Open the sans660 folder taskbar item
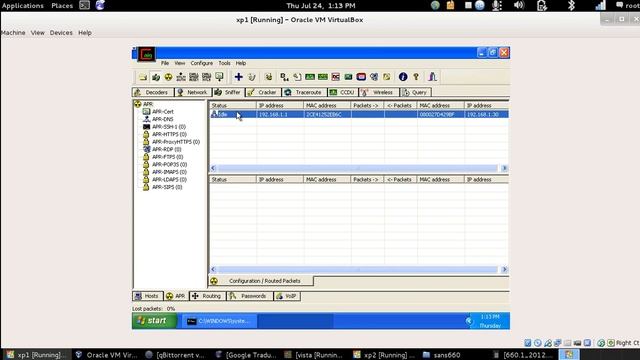The width and height of the screenshot is (640, 360). click(x=442, y=355)
